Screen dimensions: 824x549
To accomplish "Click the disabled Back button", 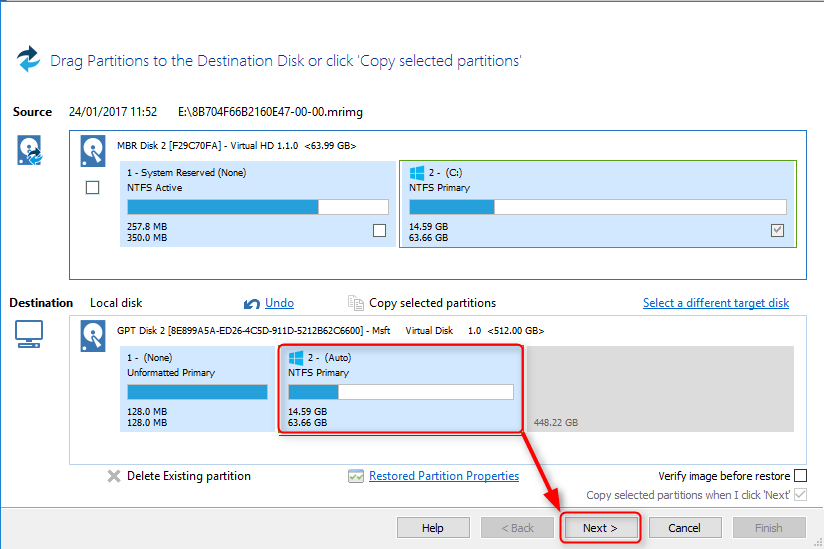I will coord(517,527).
